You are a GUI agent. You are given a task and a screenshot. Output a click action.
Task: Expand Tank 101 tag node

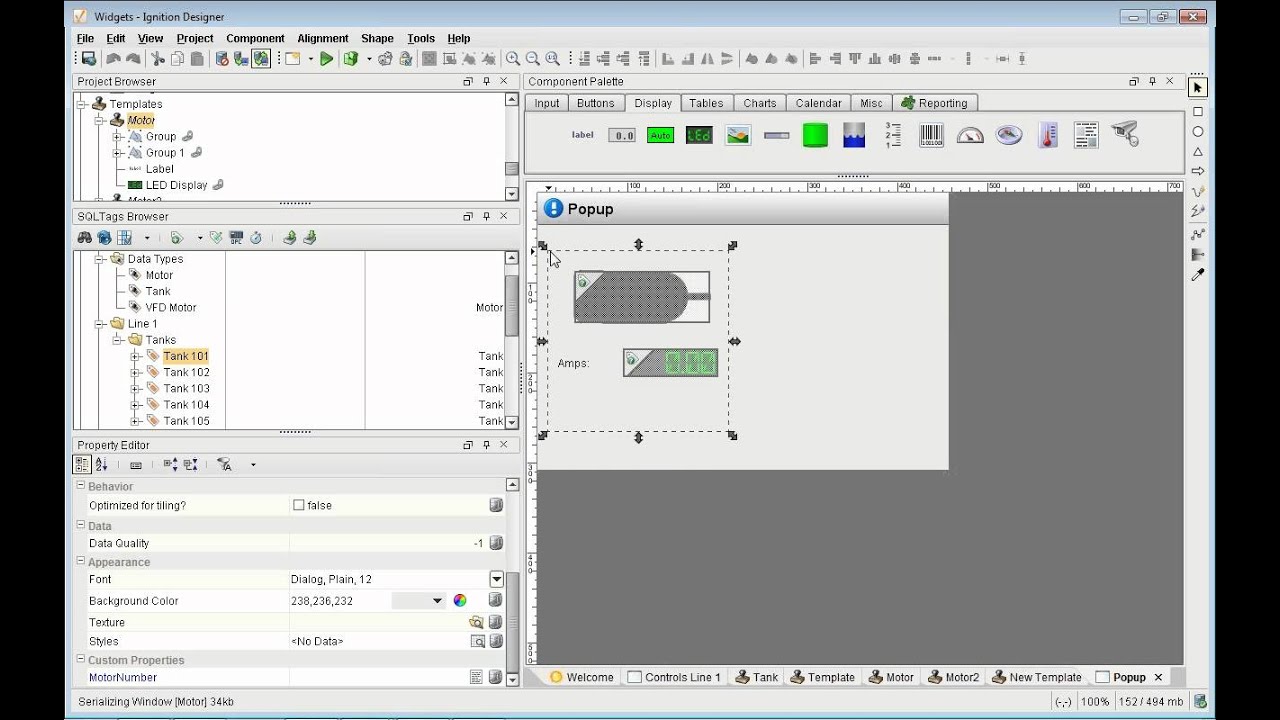click(135, 356)
